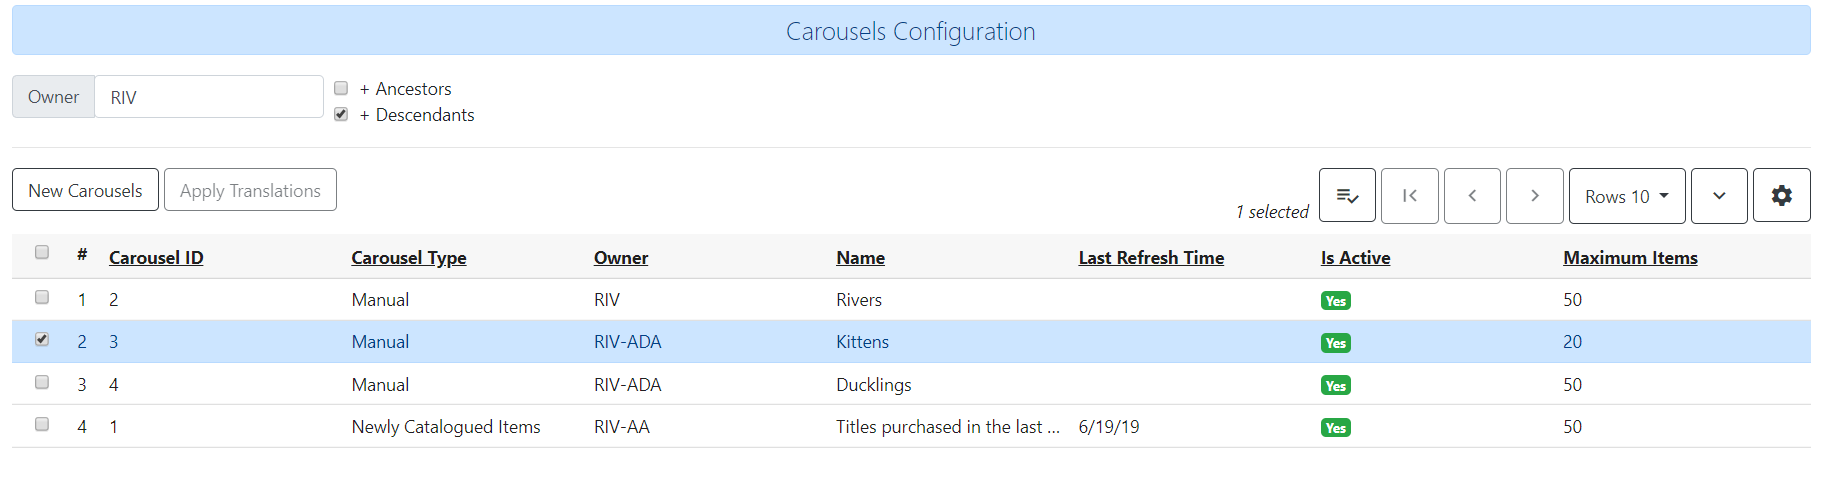Screen dimensions: 1830x481
Task: Open the grid settings gear icon
Action: [x=1781, y=196]
